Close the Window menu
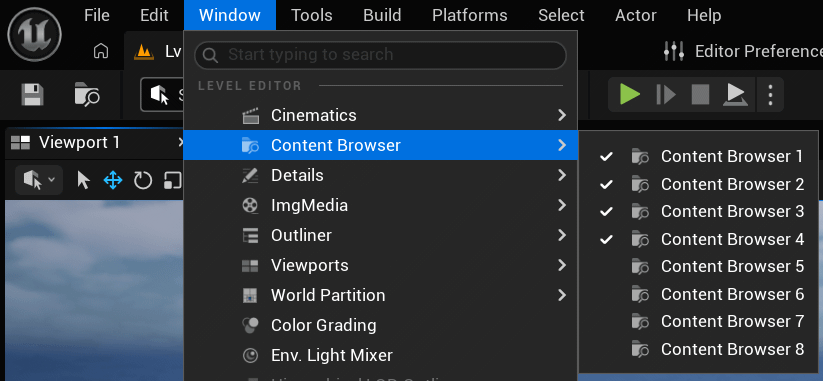Screen dimensions: 823x381 coord(230,15)
